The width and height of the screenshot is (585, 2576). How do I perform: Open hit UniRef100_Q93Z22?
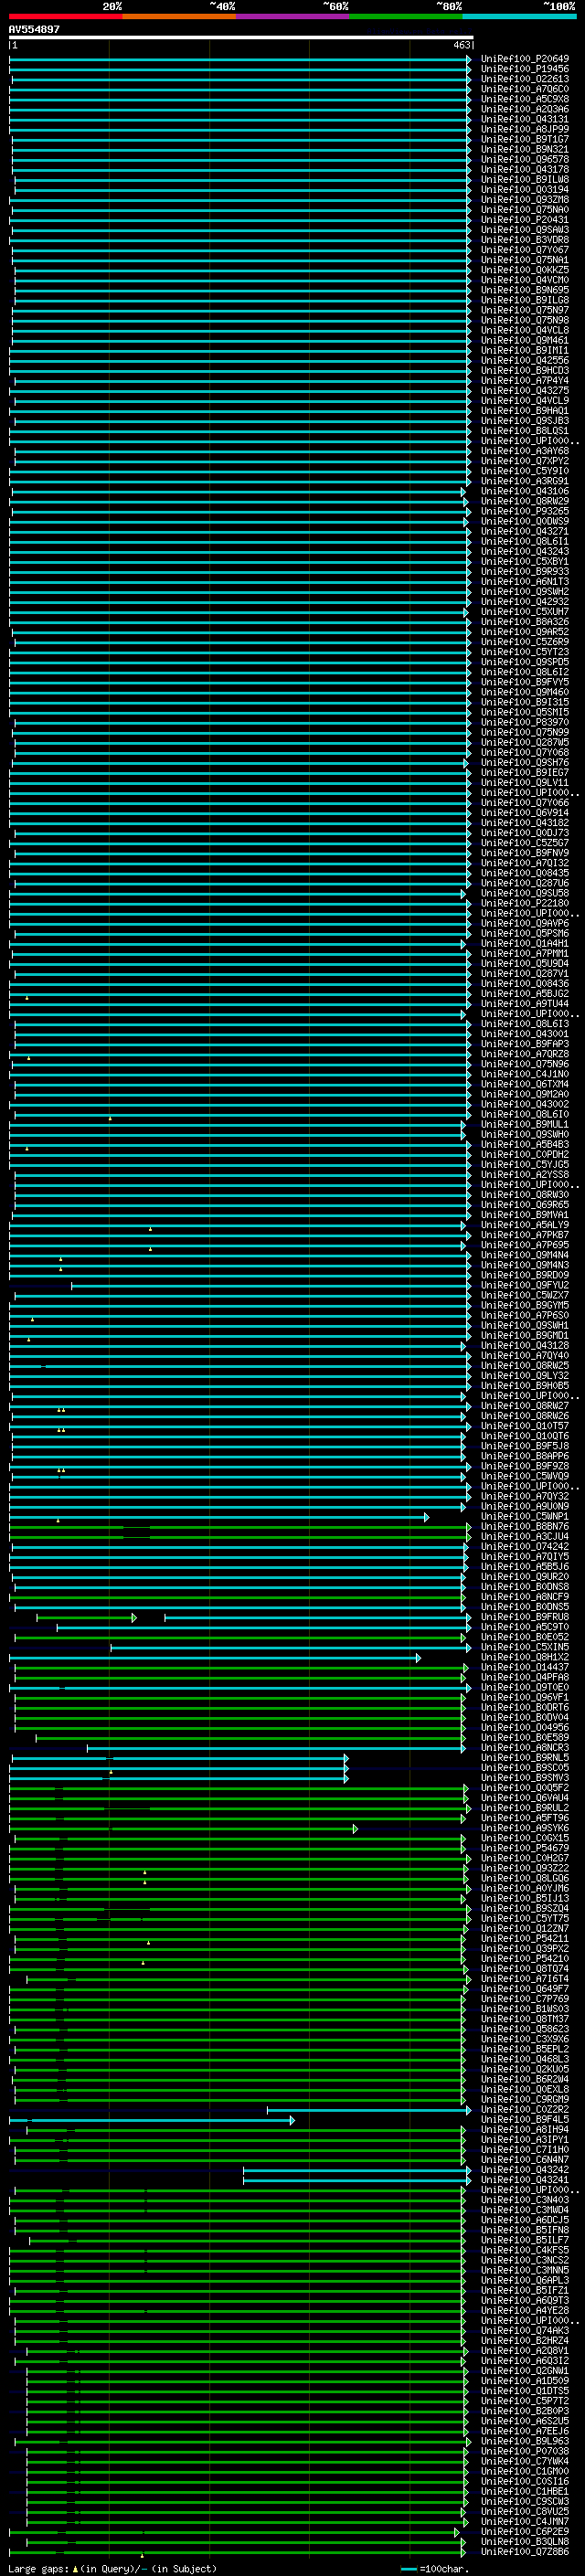(x=525, y=1868)
